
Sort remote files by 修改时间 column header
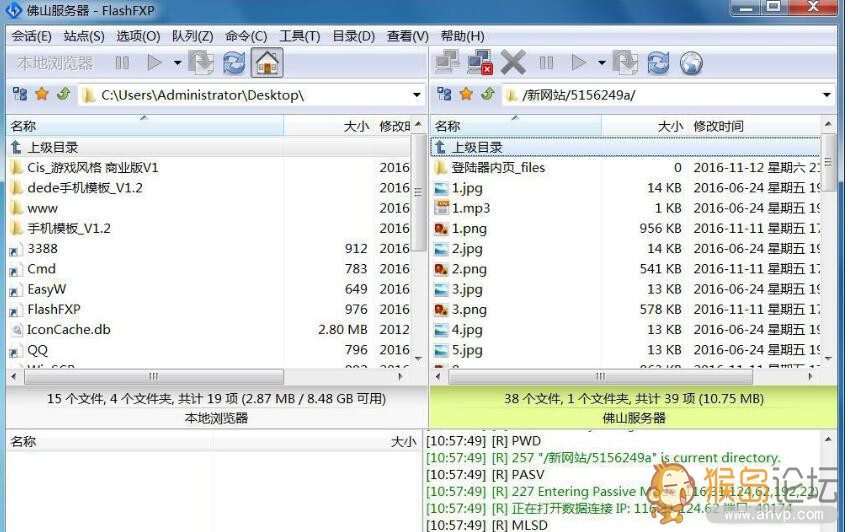(754, 126)
